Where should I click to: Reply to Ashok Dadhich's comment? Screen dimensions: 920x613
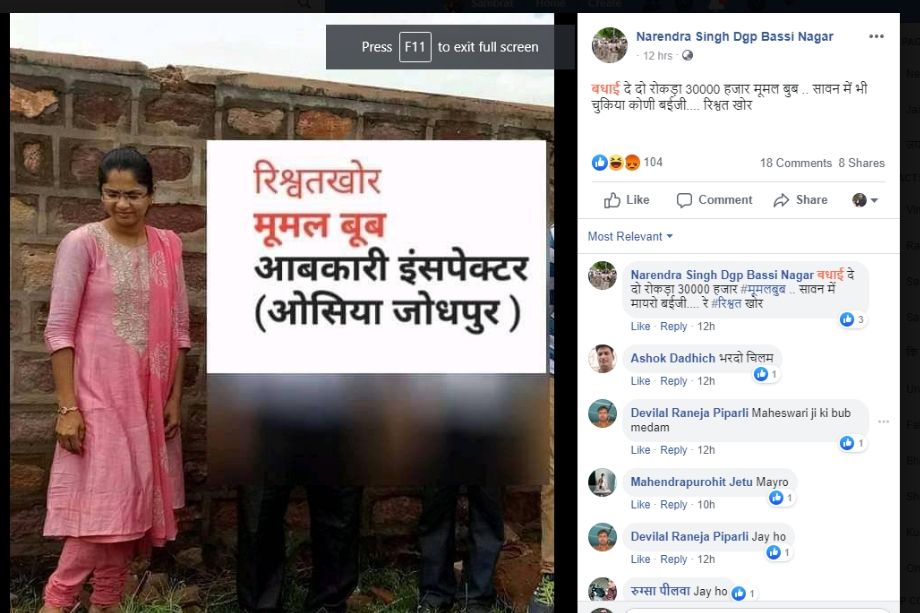pos(673,381)
